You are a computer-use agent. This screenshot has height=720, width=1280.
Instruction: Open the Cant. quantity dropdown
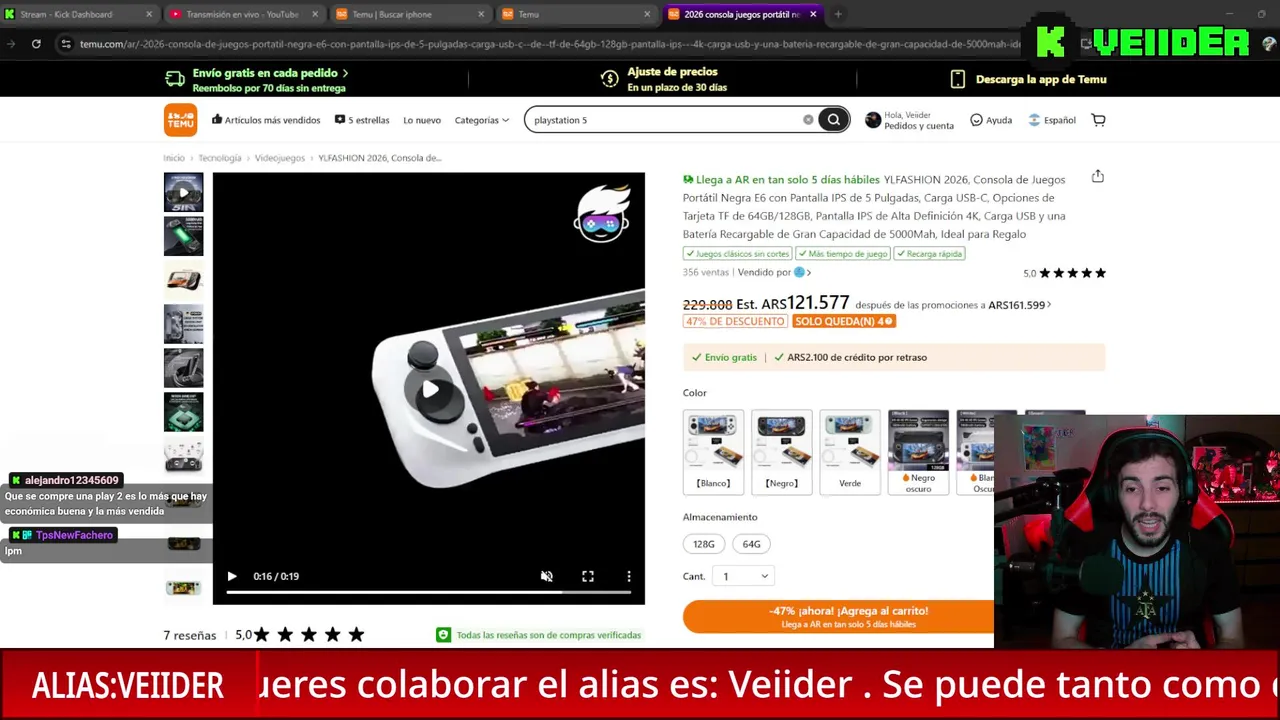[x=743, y=576]
